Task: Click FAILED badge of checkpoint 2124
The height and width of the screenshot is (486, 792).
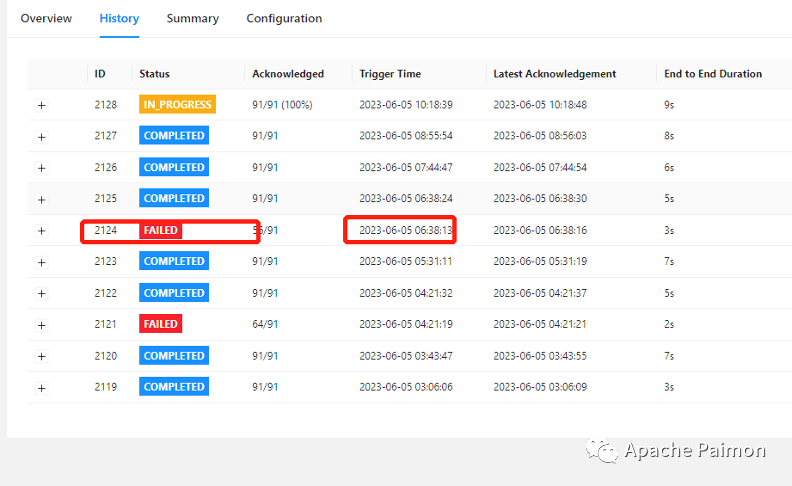Action: (x=161, y=230)
